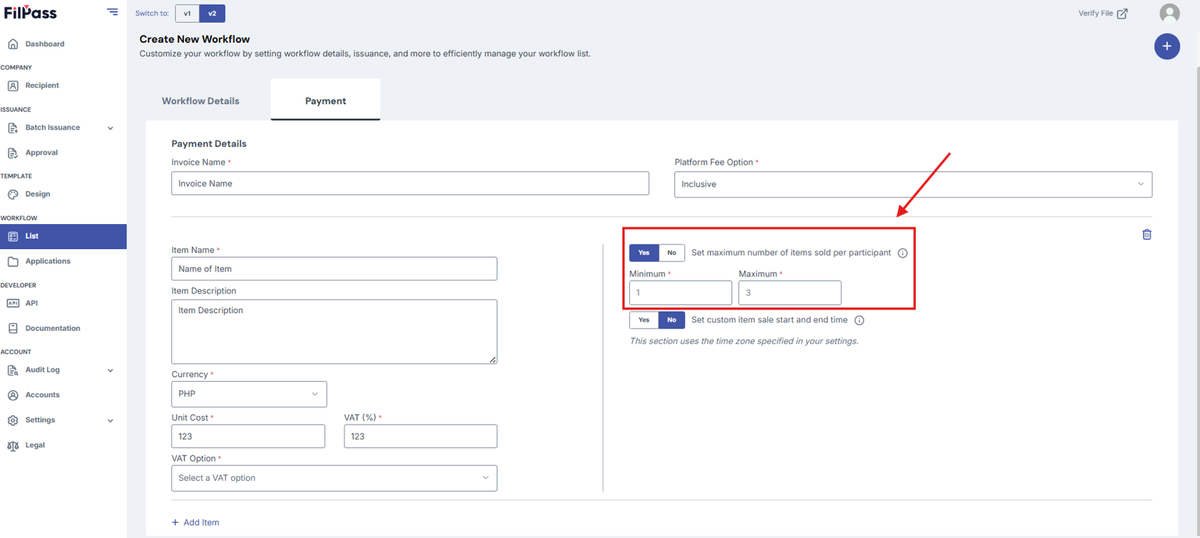Viewport: 1200px width, 538px height.
Task: Click the Documentation book icon
Action: [13, 328]
